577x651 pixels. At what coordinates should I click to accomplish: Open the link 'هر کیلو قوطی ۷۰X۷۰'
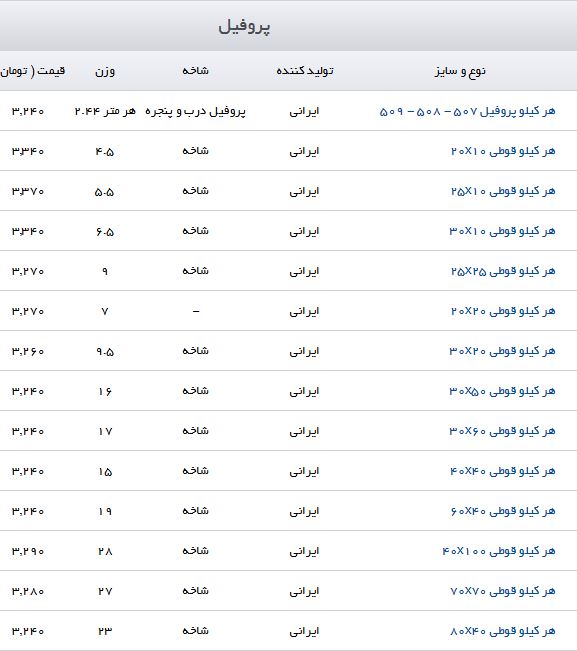(503, 591)
